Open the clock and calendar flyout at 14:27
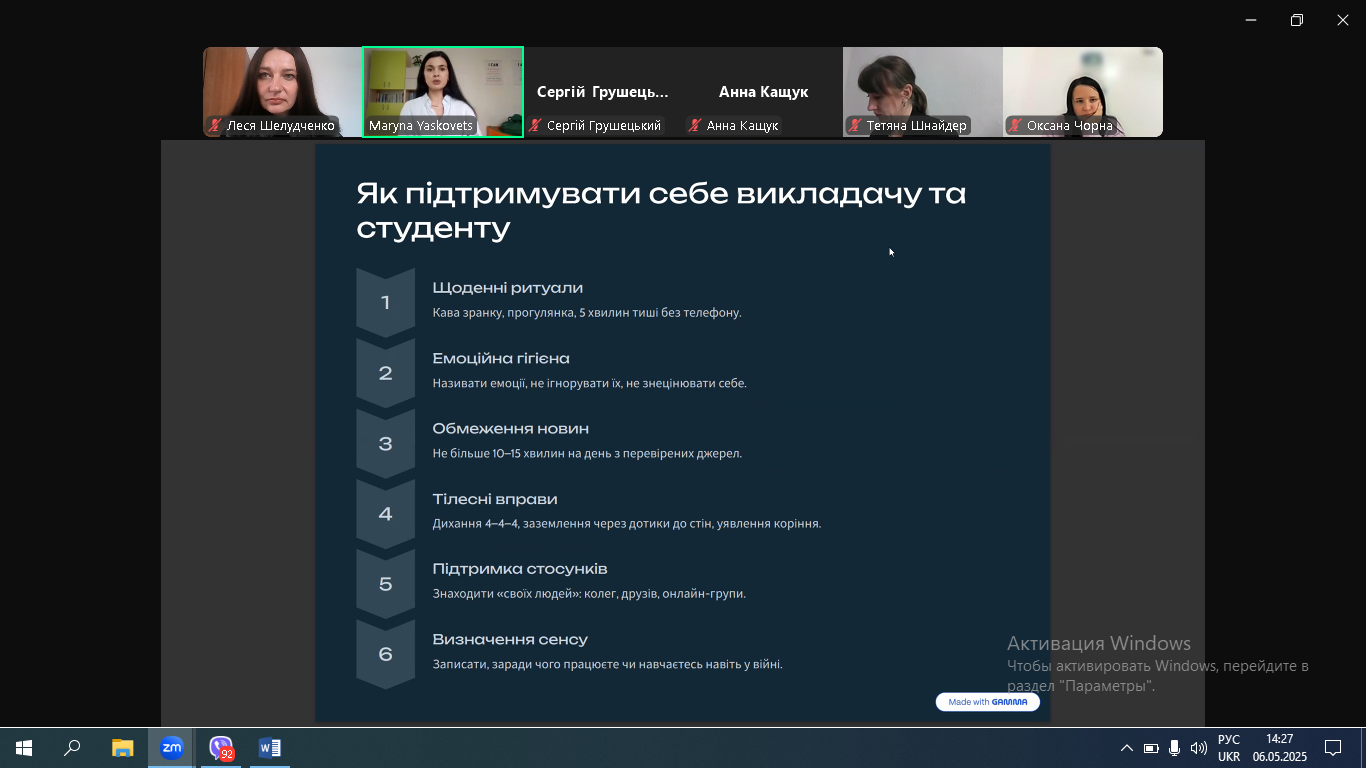Viewport: 1366px width, 768px height. coord(1279,748)
